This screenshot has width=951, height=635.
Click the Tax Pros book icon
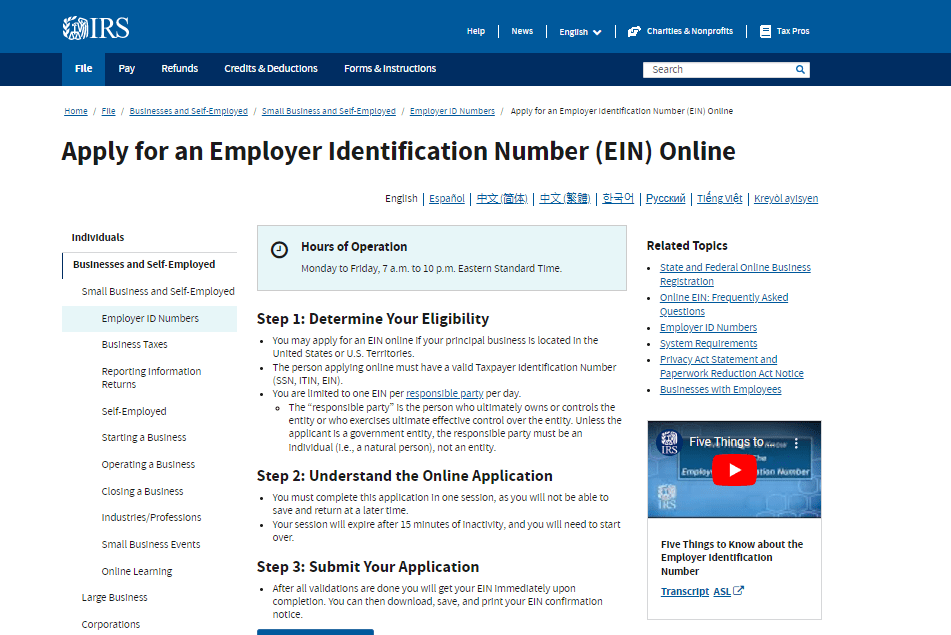(x=765, y=32)
